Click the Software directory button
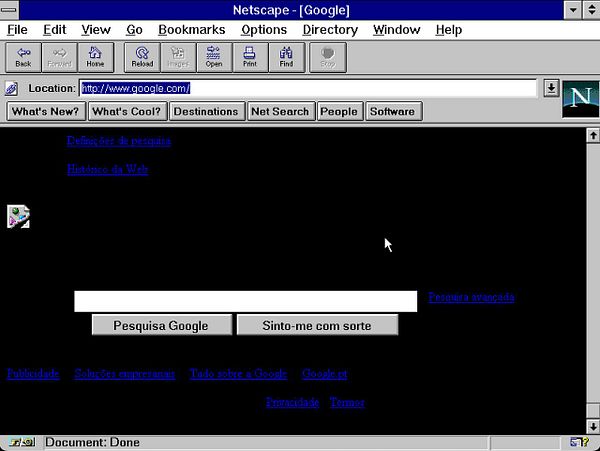The image size is (600, 451). coord(393,111)
